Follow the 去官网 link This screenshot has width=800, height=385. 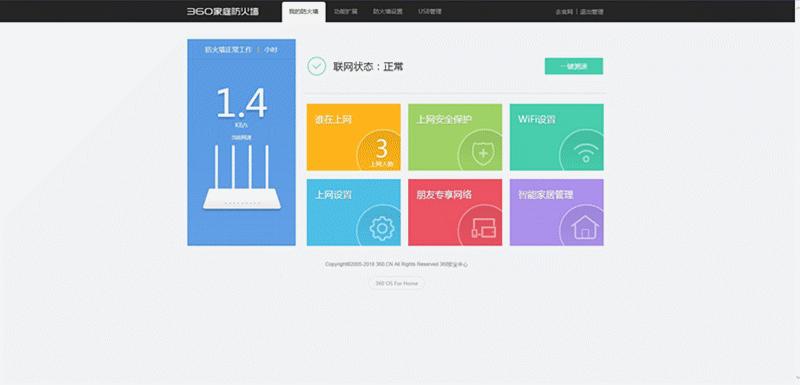[x=564, y=12]
